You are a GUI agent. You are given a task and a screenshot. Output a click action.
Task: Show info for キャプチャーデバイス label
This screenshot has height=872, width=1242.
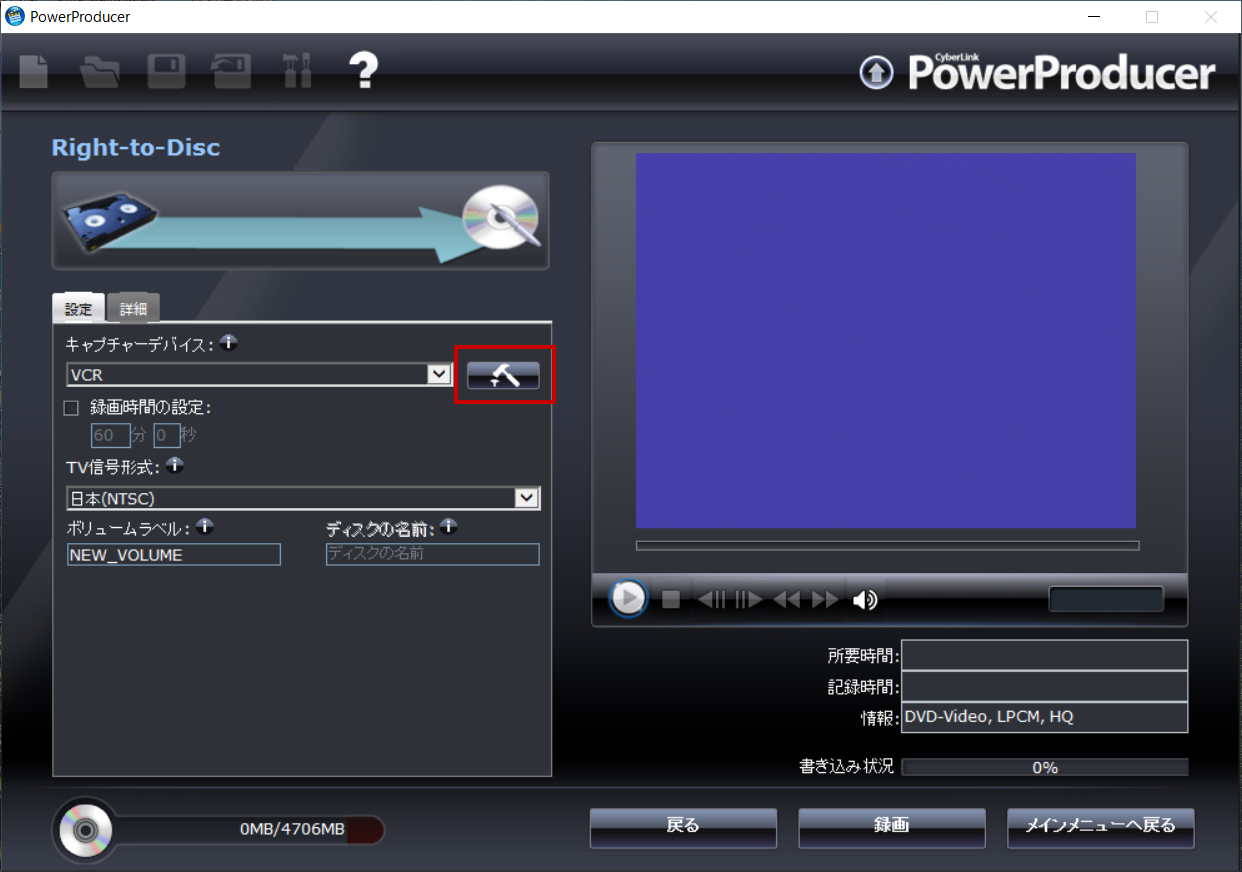pyautogui.click(x=229, y=343)
